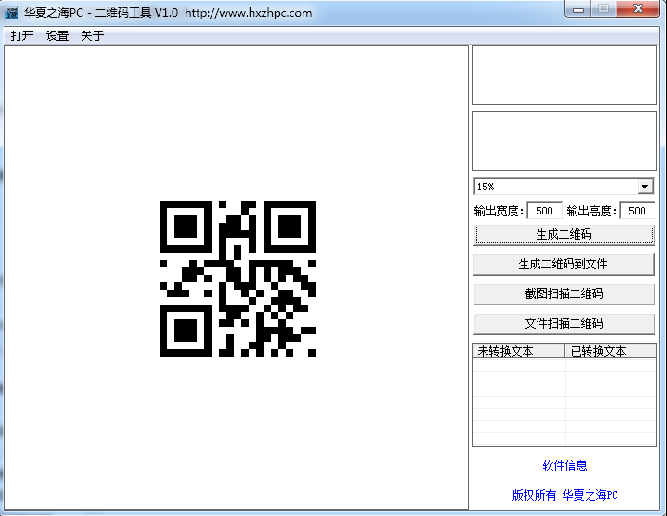Click the top empty text box

pyautogui.click(x=564, y=75)
